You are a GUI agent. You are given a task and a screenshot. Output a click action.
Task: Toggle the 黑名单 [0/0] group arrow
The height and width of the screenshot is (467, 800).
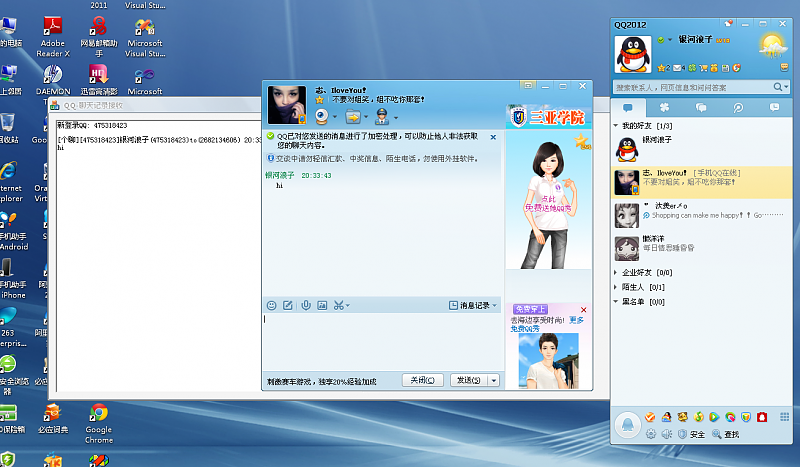[615, 302]
